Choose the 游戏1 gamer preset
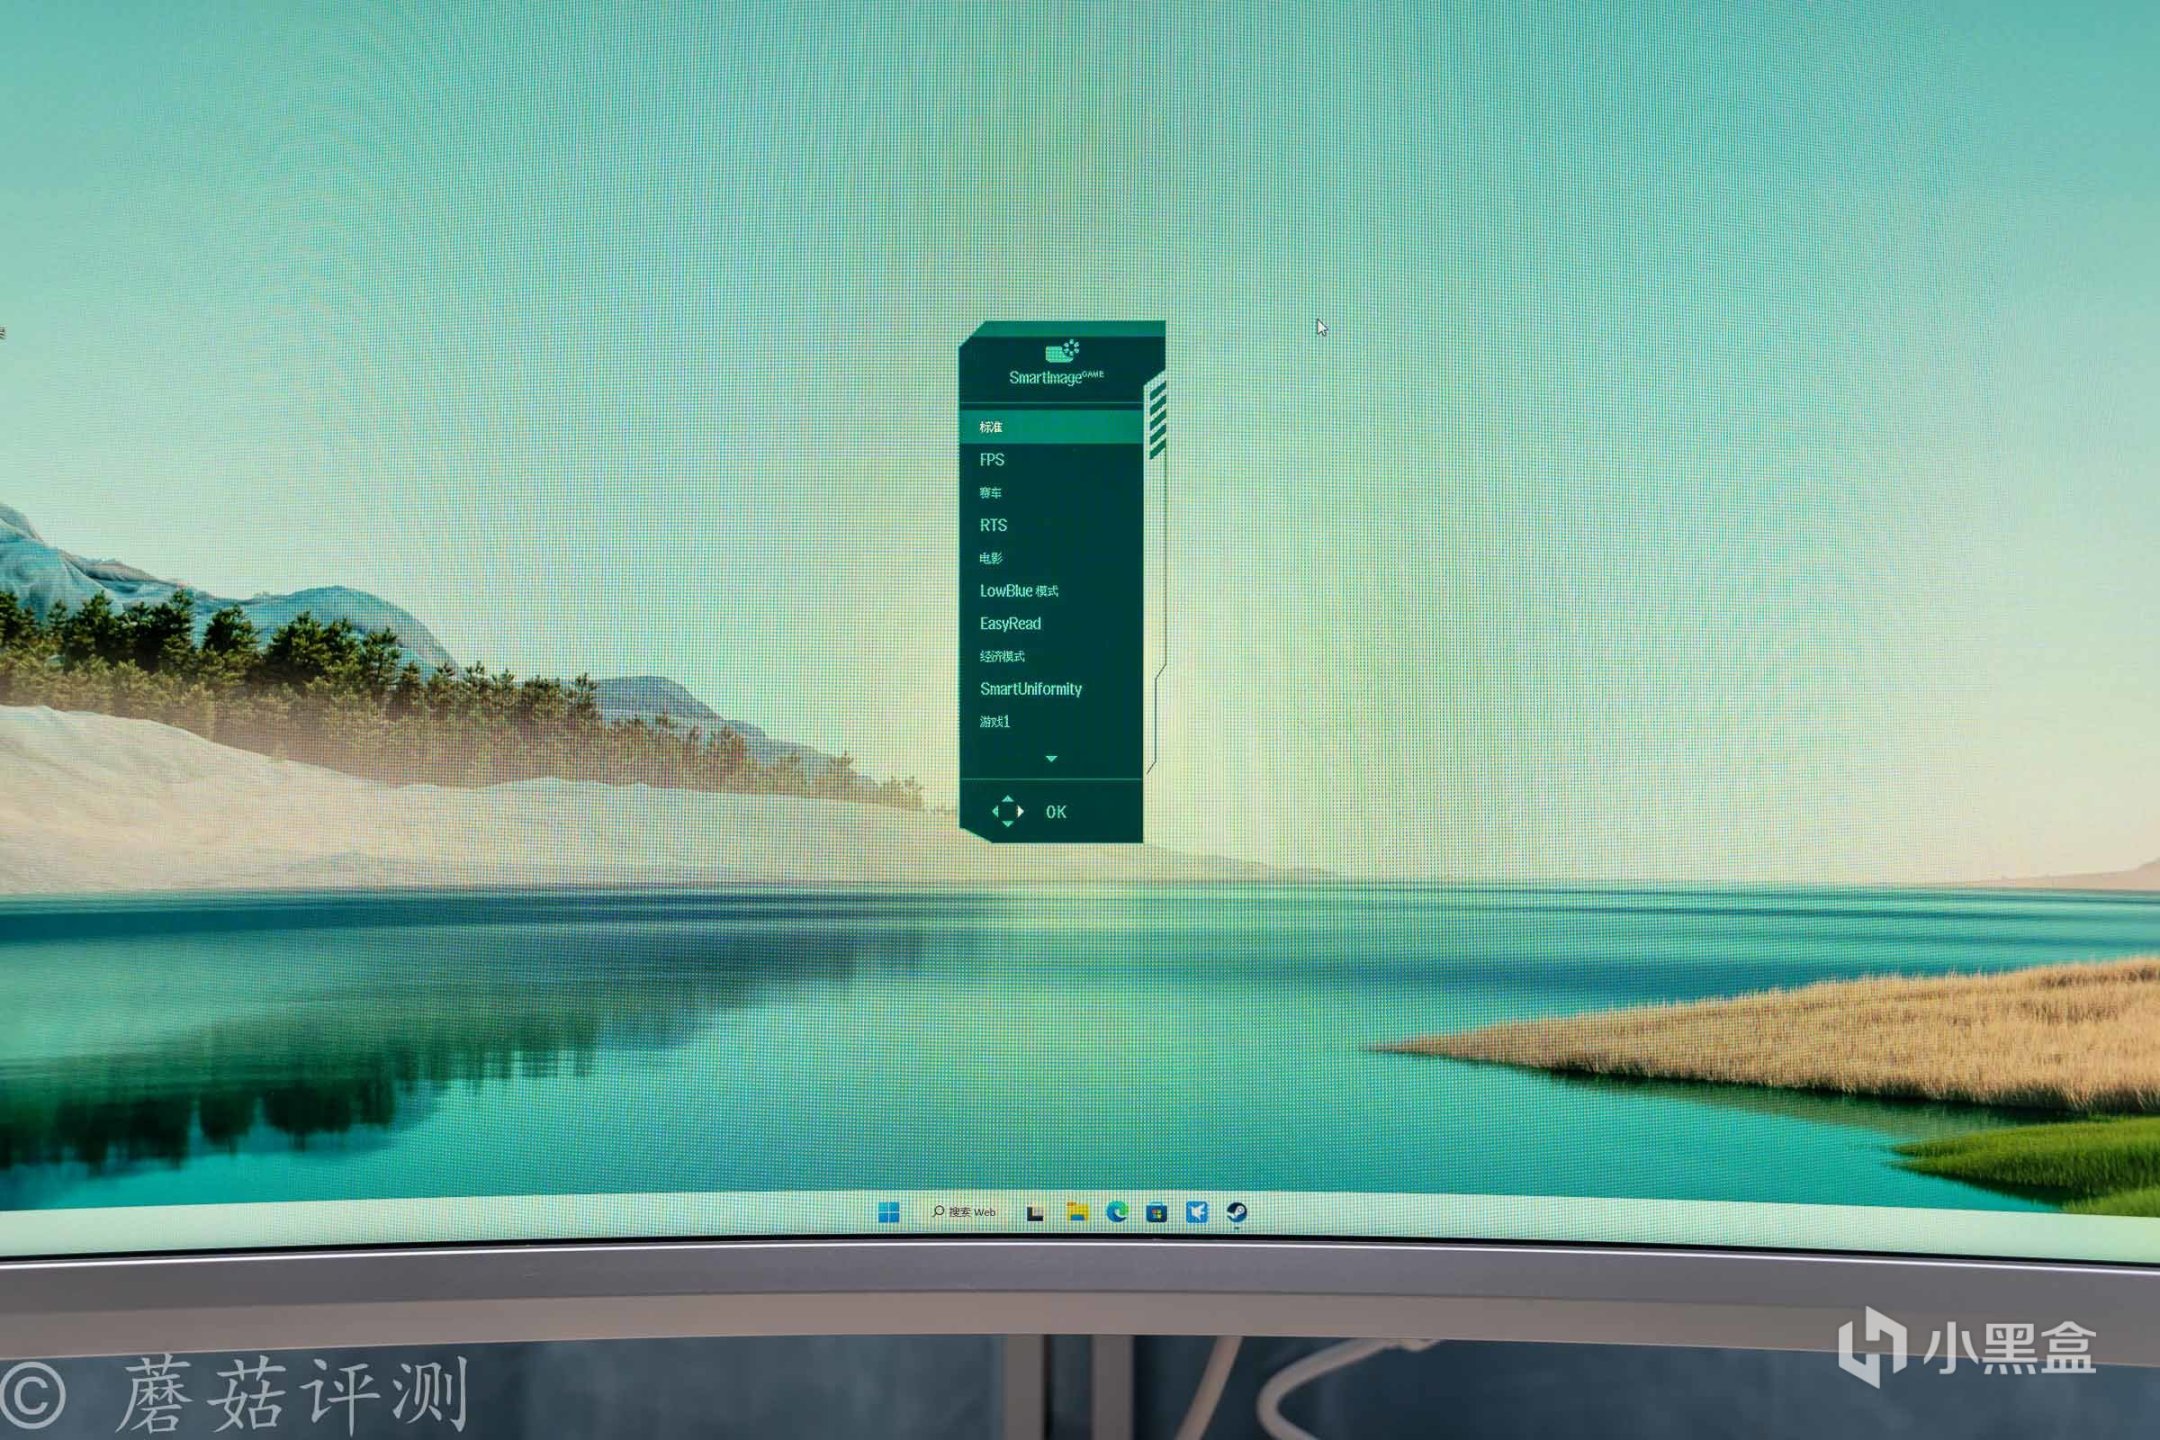This screenshot has width=2160, height=1440. 1050,721
